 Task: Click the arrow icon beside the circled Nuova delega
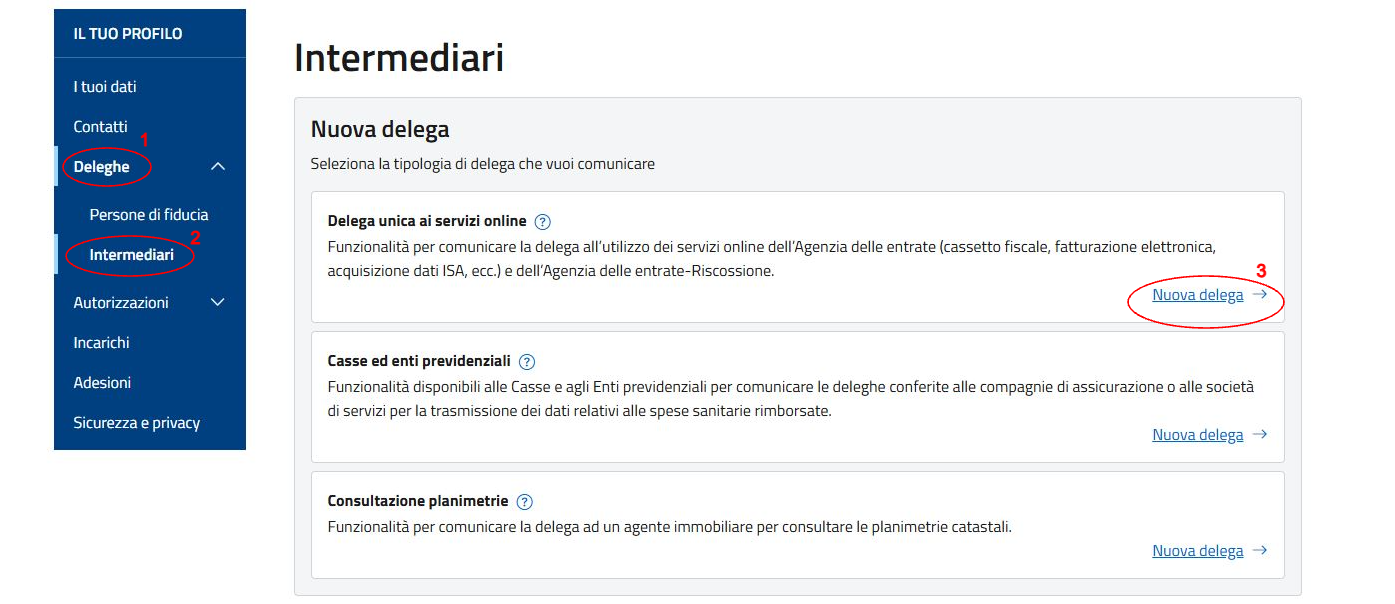1260,295
